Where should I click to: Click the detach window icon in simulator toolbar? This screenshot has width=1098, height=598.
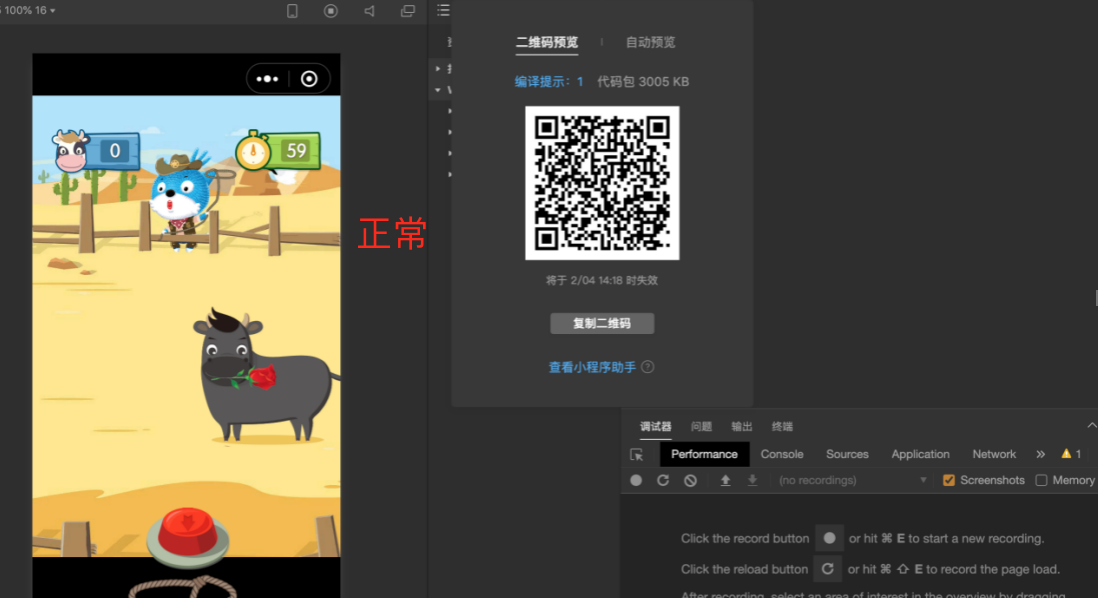click(408, 11)
